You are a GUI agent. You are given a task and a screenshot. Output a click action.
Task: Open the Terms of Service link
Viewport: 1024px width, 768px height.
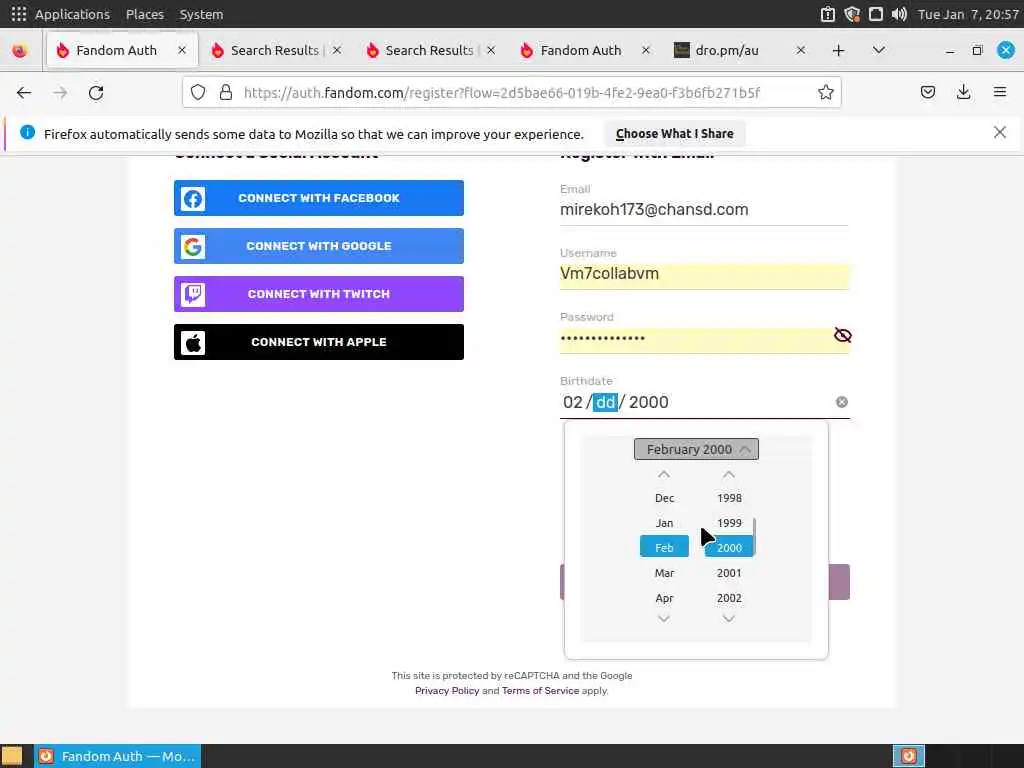coord(540,690)
